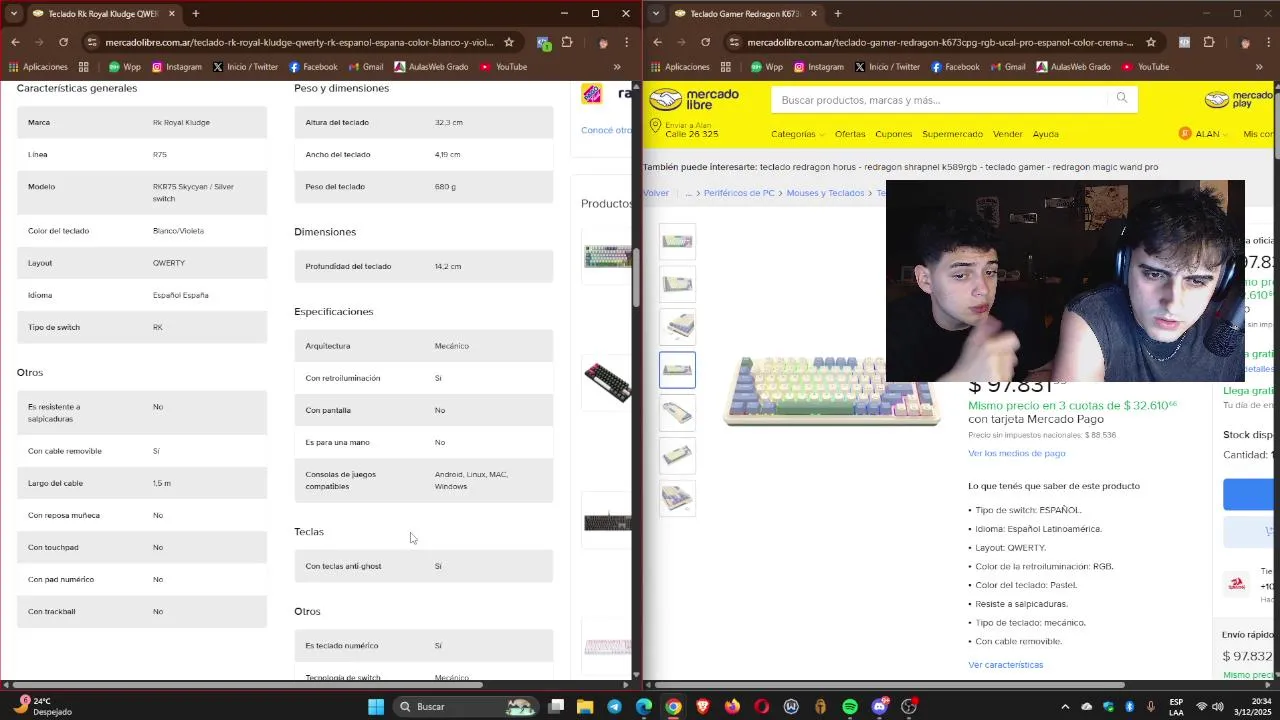Expand the Categorías dropdown menu
Viewport: 1280px width, 720px height.
797,134
